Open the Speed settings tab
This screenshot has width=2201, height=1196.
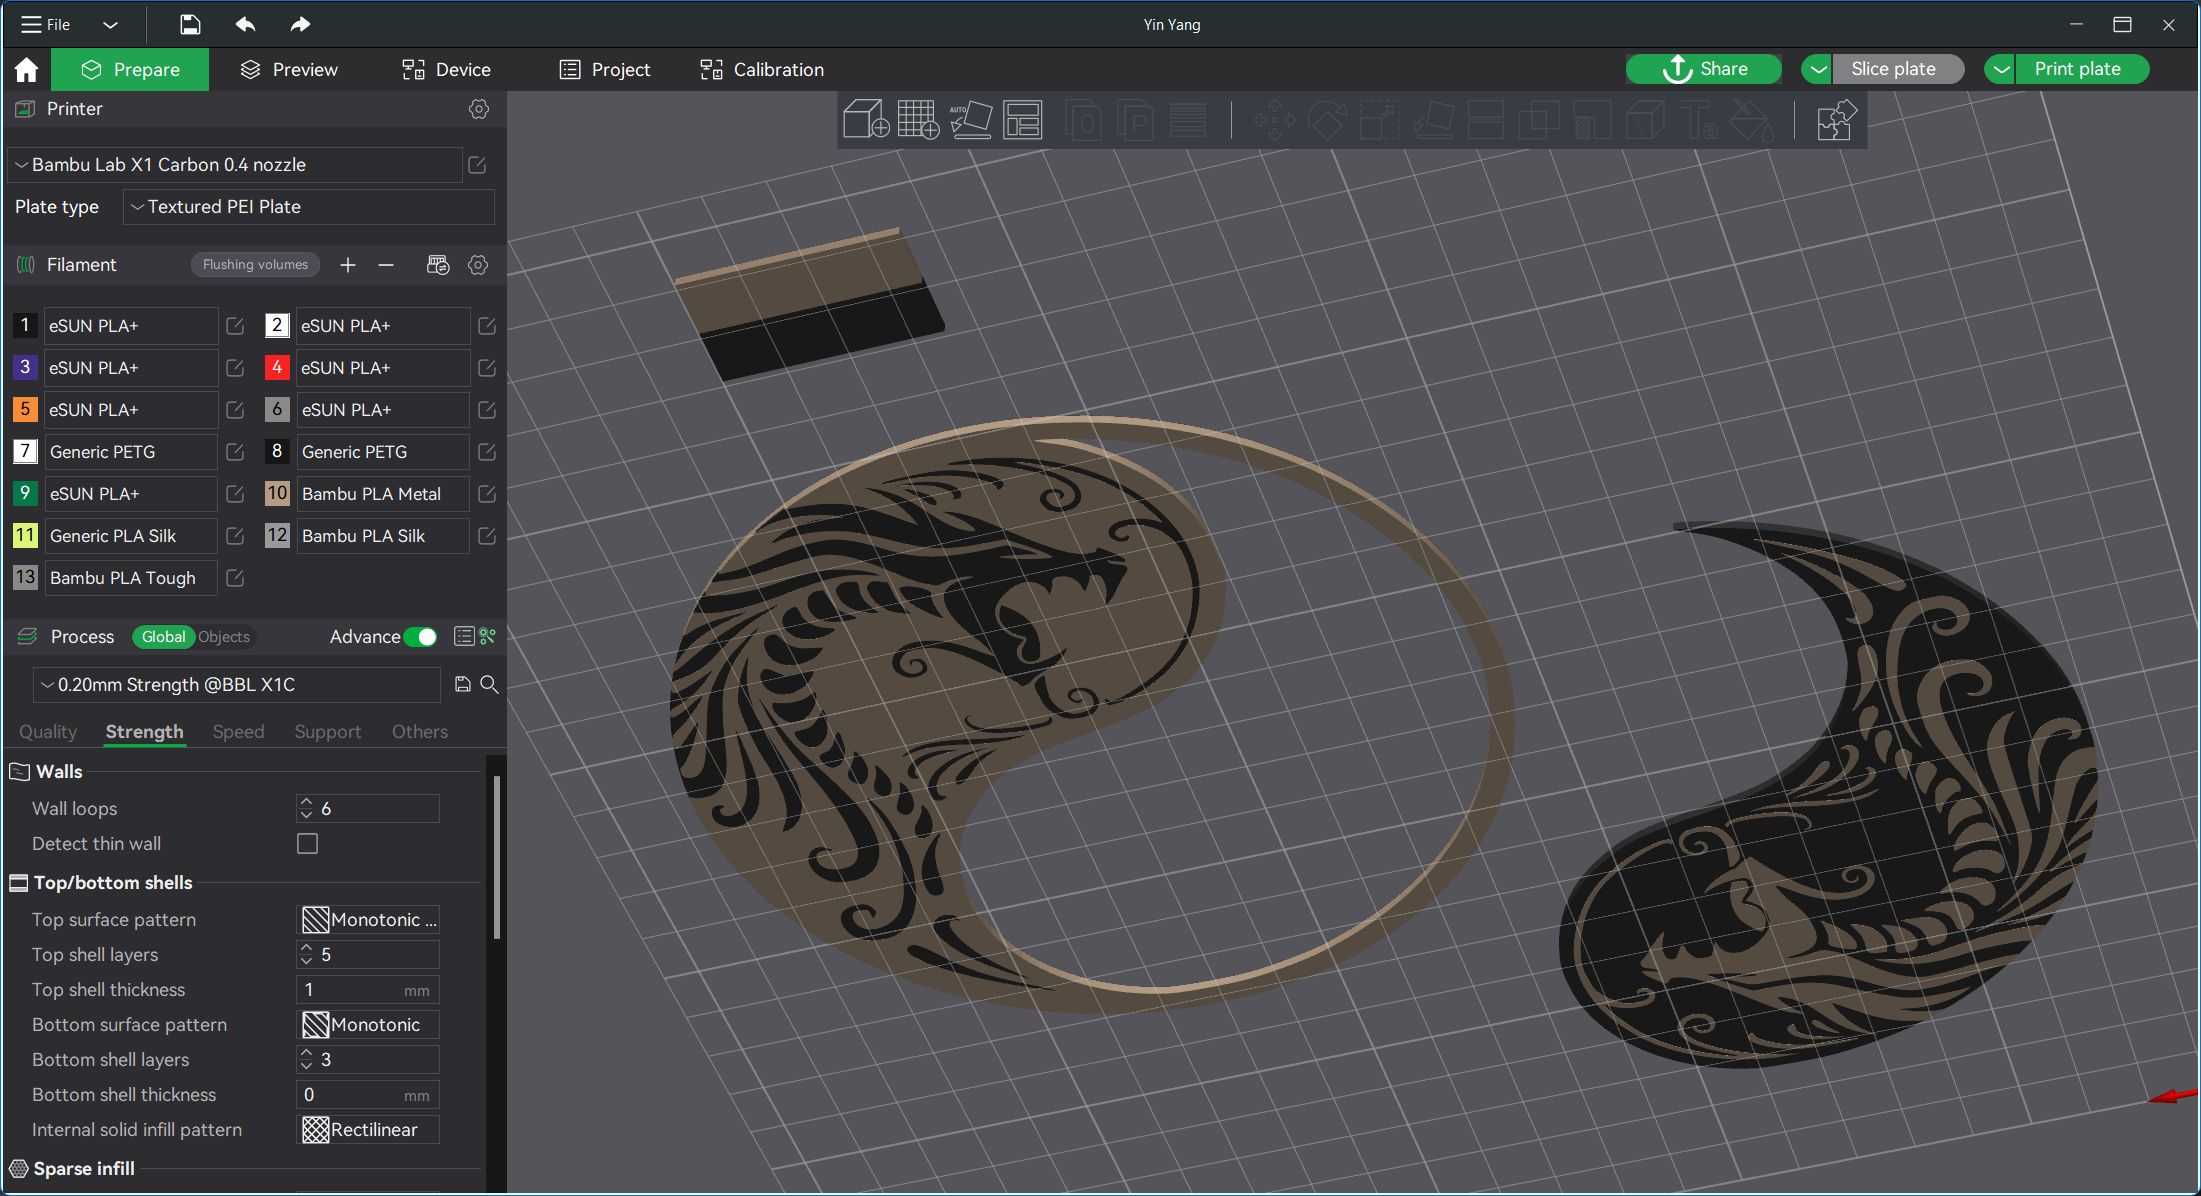(x=238, y=732)
